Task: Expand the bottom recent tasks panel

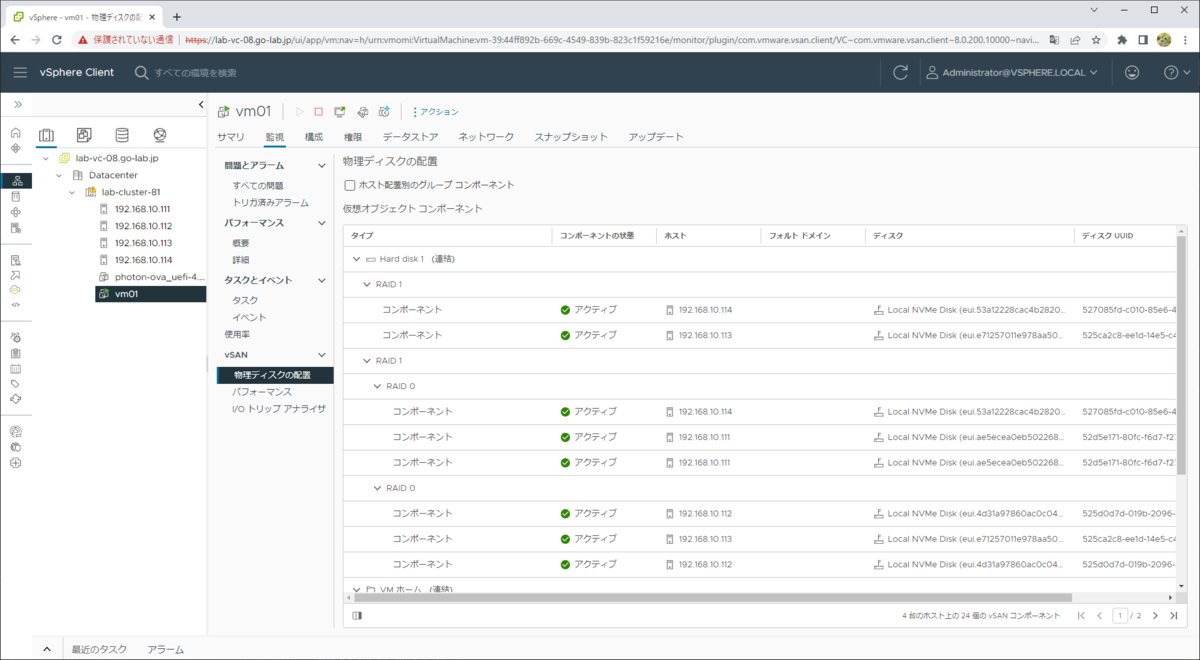Action: click(x=46, y=649)
